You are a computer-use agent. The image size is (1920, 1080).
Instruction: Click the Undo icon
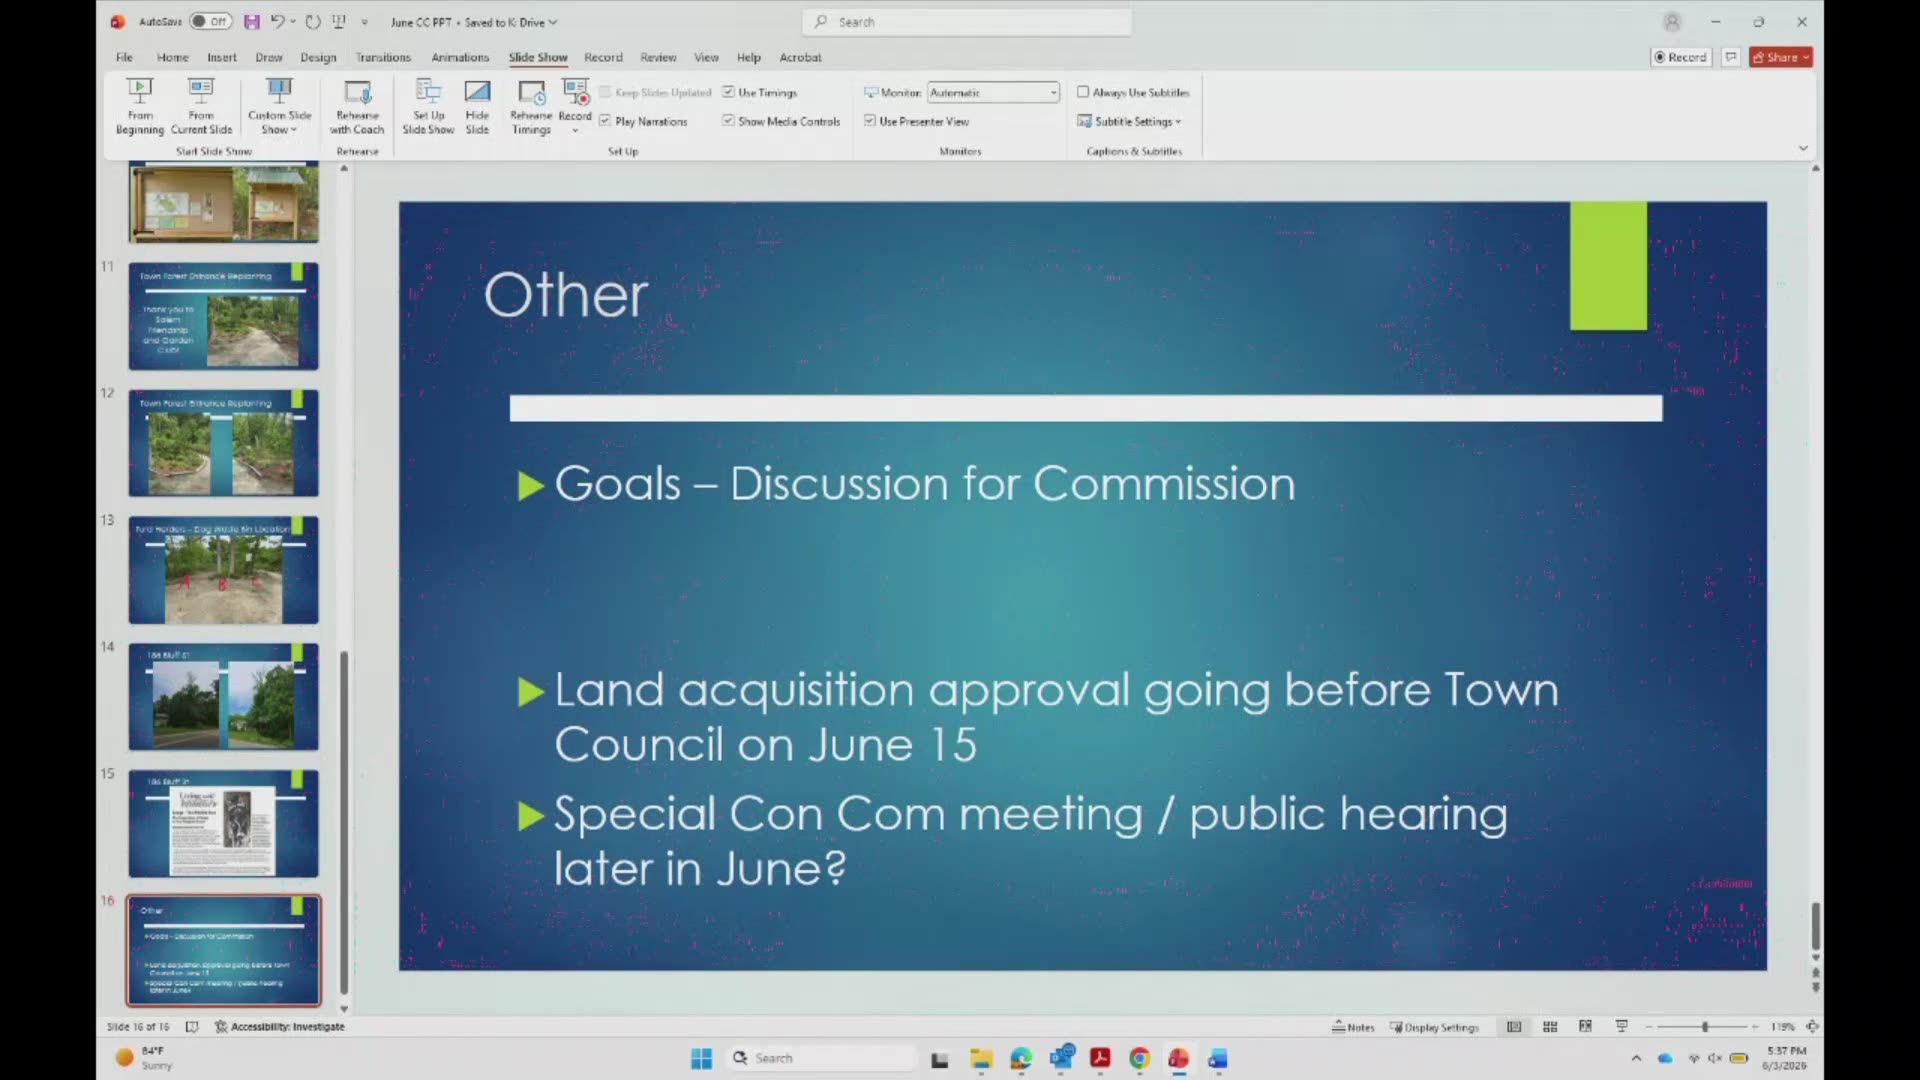coord(277,21)
